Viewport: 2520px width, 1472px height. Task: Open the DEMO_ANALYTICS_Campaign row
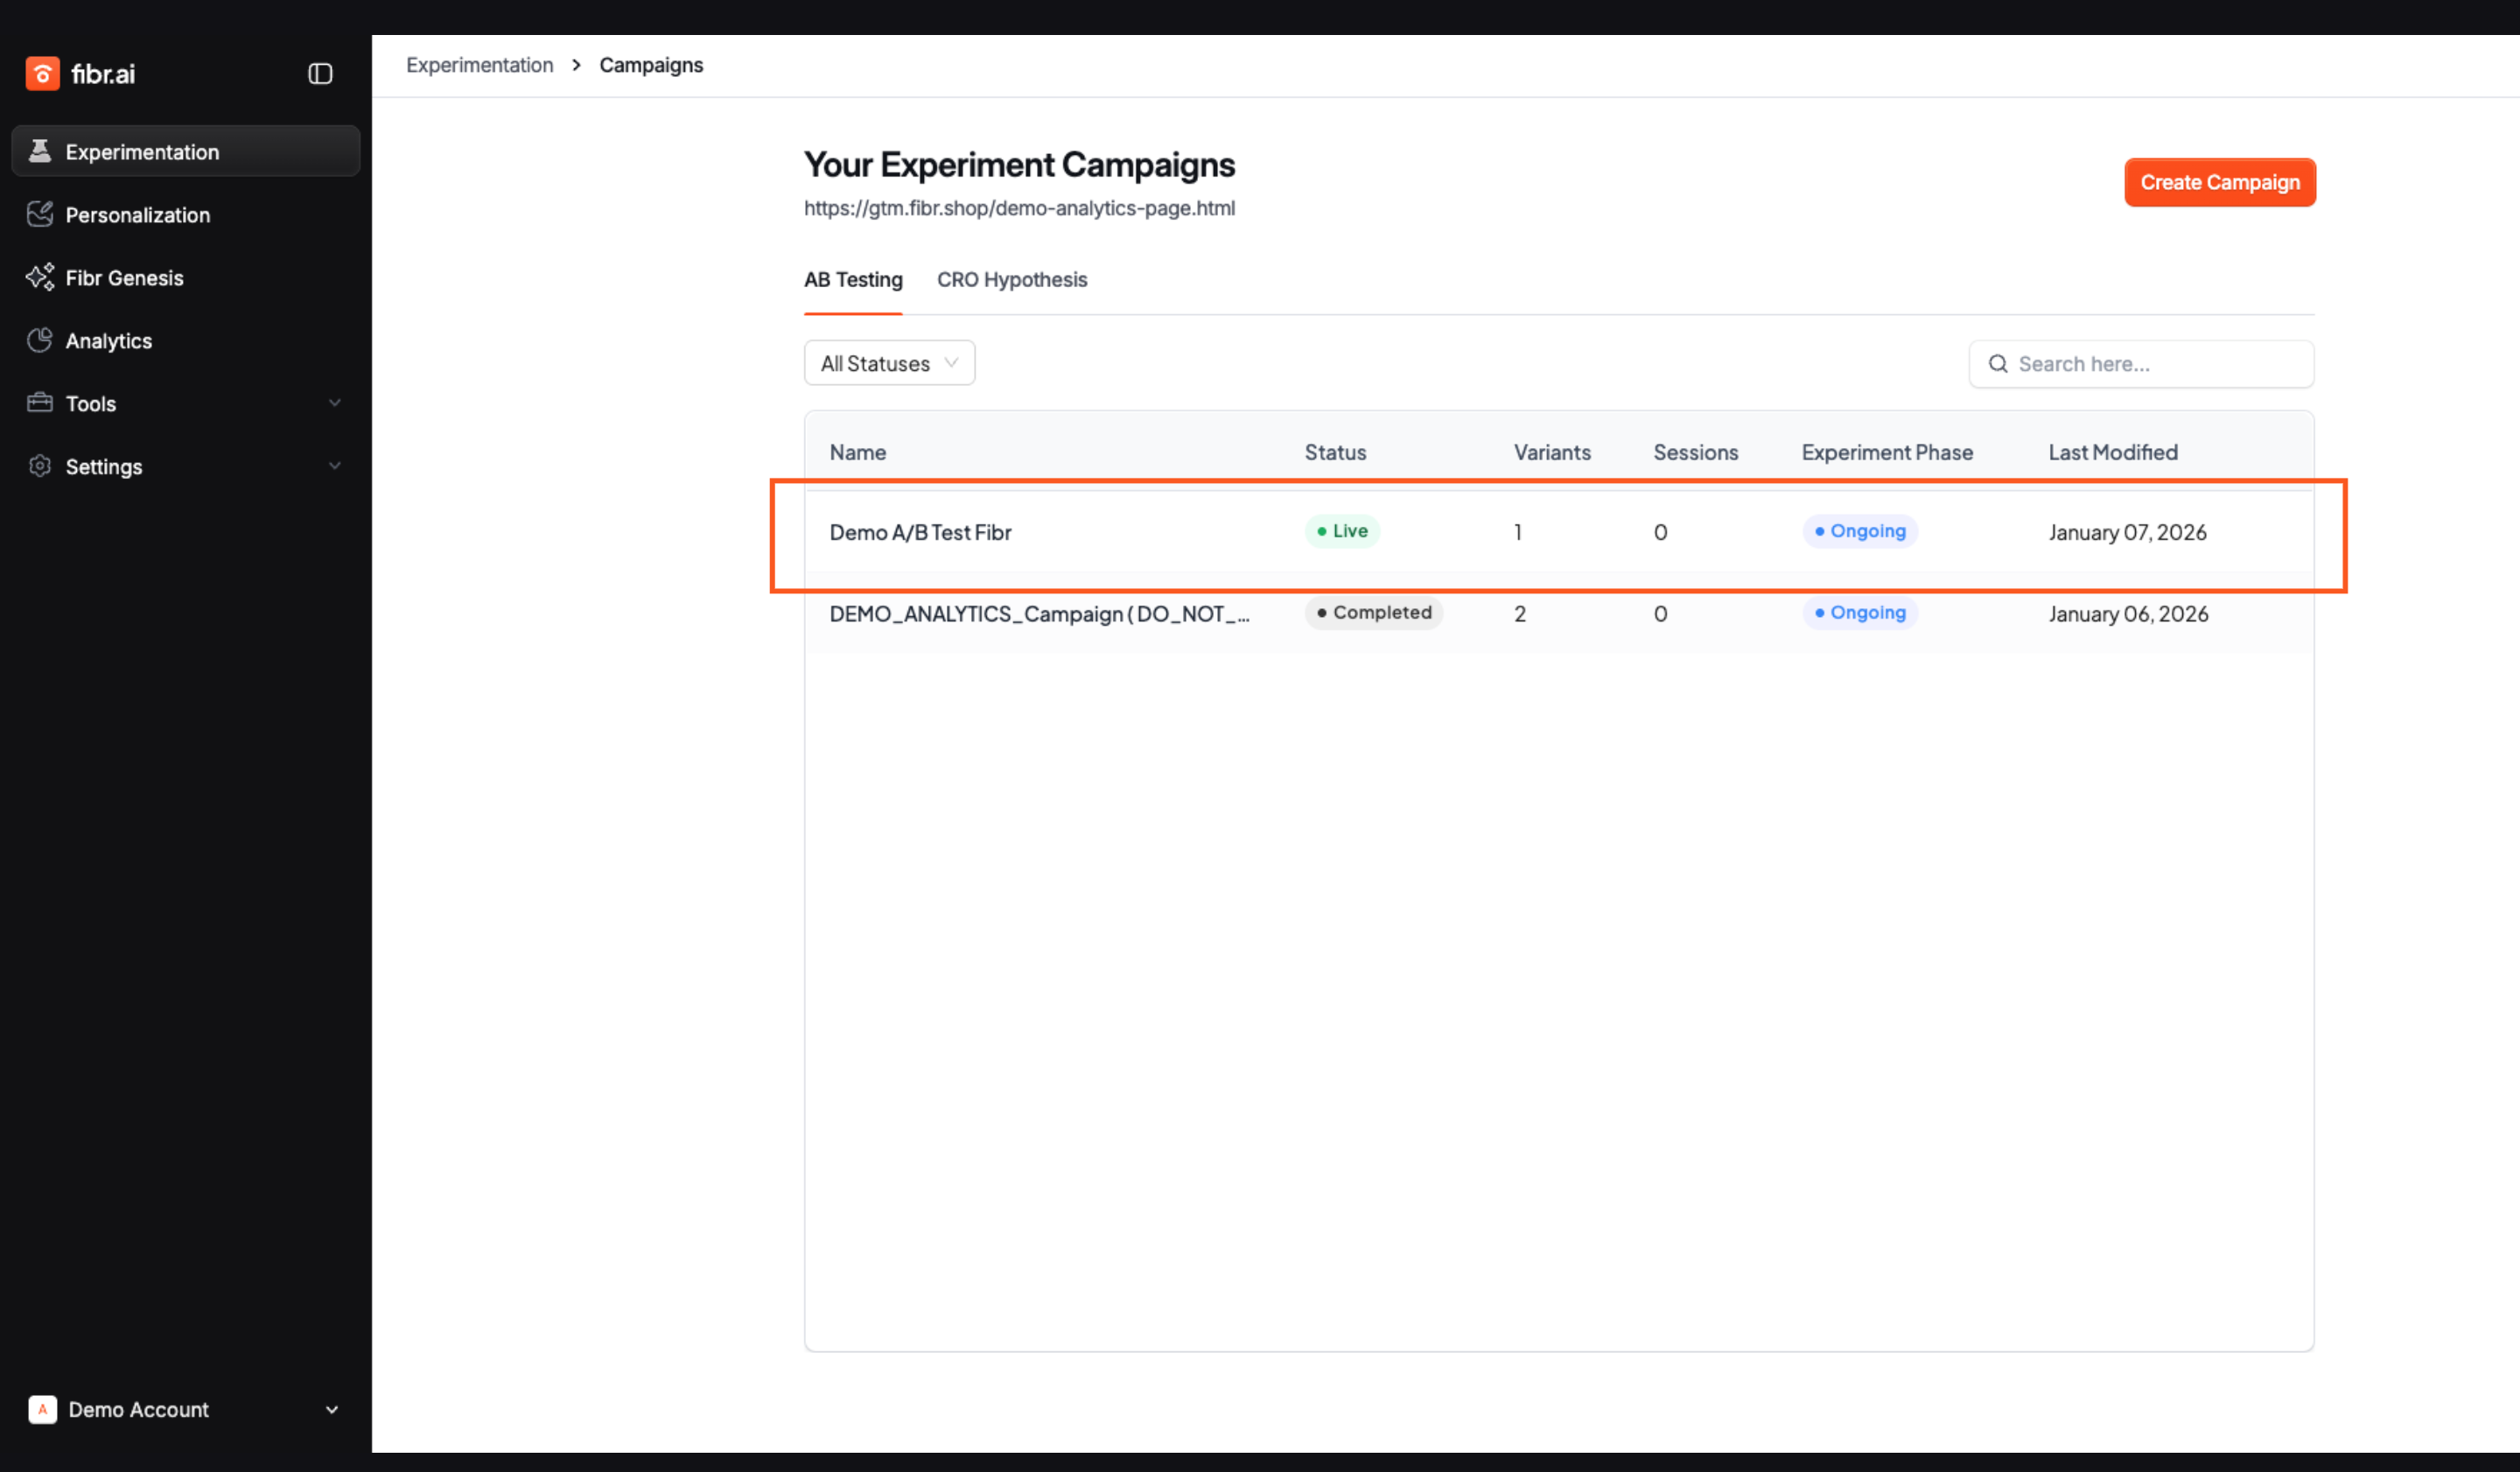pyautogui.click(x=1038, y=613)
